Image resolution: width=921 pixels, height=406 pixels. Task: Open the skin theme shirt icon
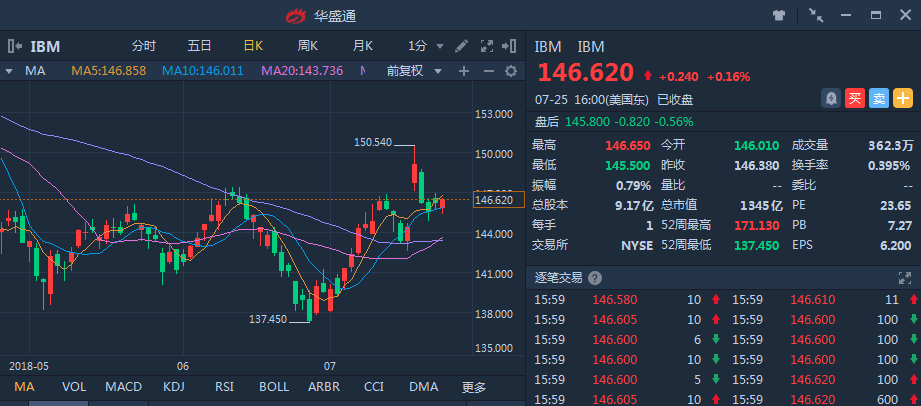[779, 16]
